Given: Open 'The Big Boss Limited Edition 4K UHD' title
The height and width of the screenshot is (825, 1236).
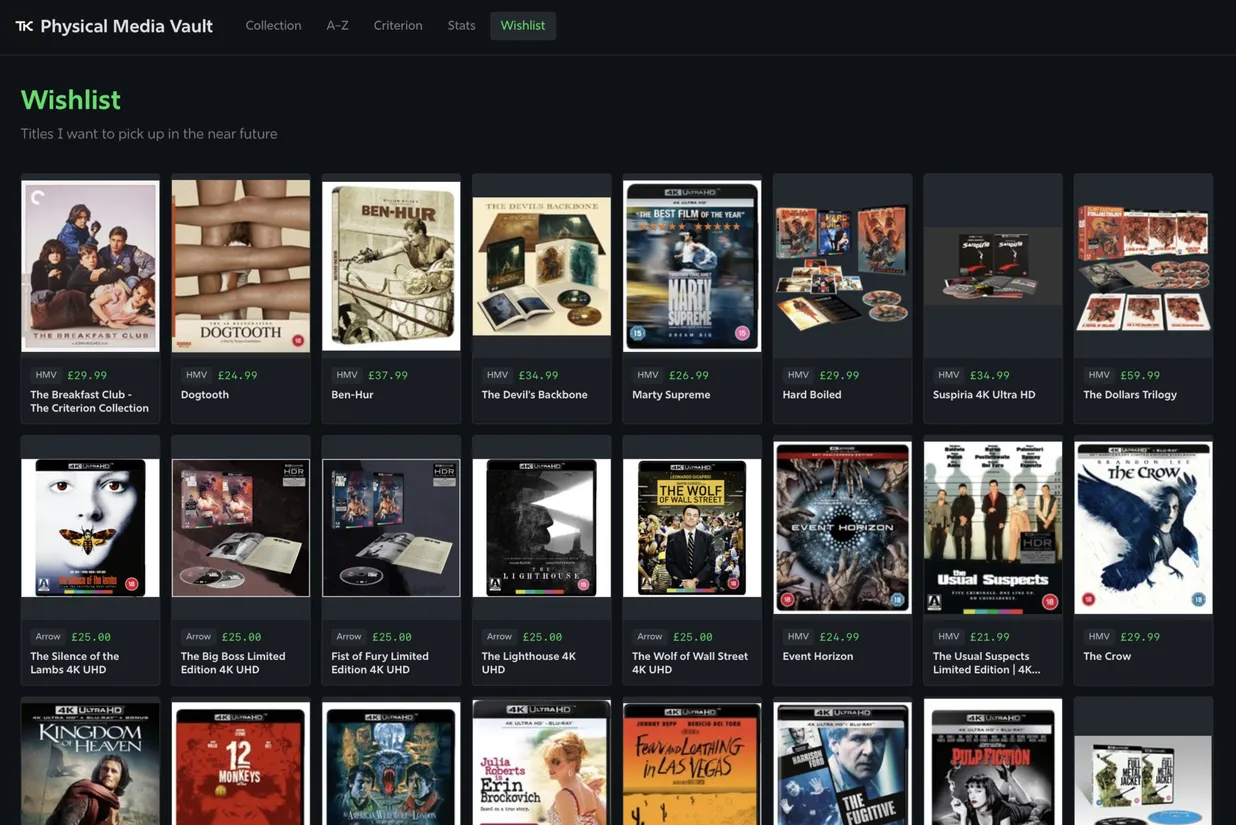Looking at the screenshot, I should point(233,663).
